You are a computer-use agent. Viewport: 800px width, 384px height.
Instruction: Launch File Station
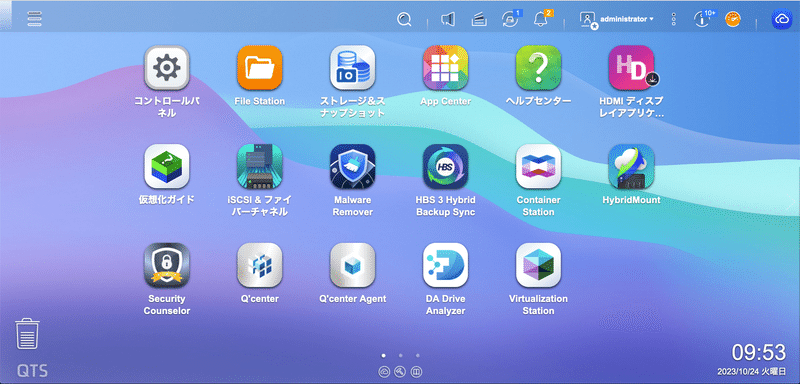(260, 67)
